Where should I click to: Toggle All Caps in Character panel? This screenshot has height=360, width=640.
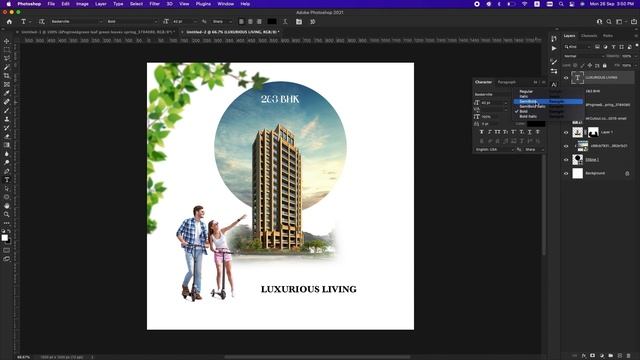(498, 132)
